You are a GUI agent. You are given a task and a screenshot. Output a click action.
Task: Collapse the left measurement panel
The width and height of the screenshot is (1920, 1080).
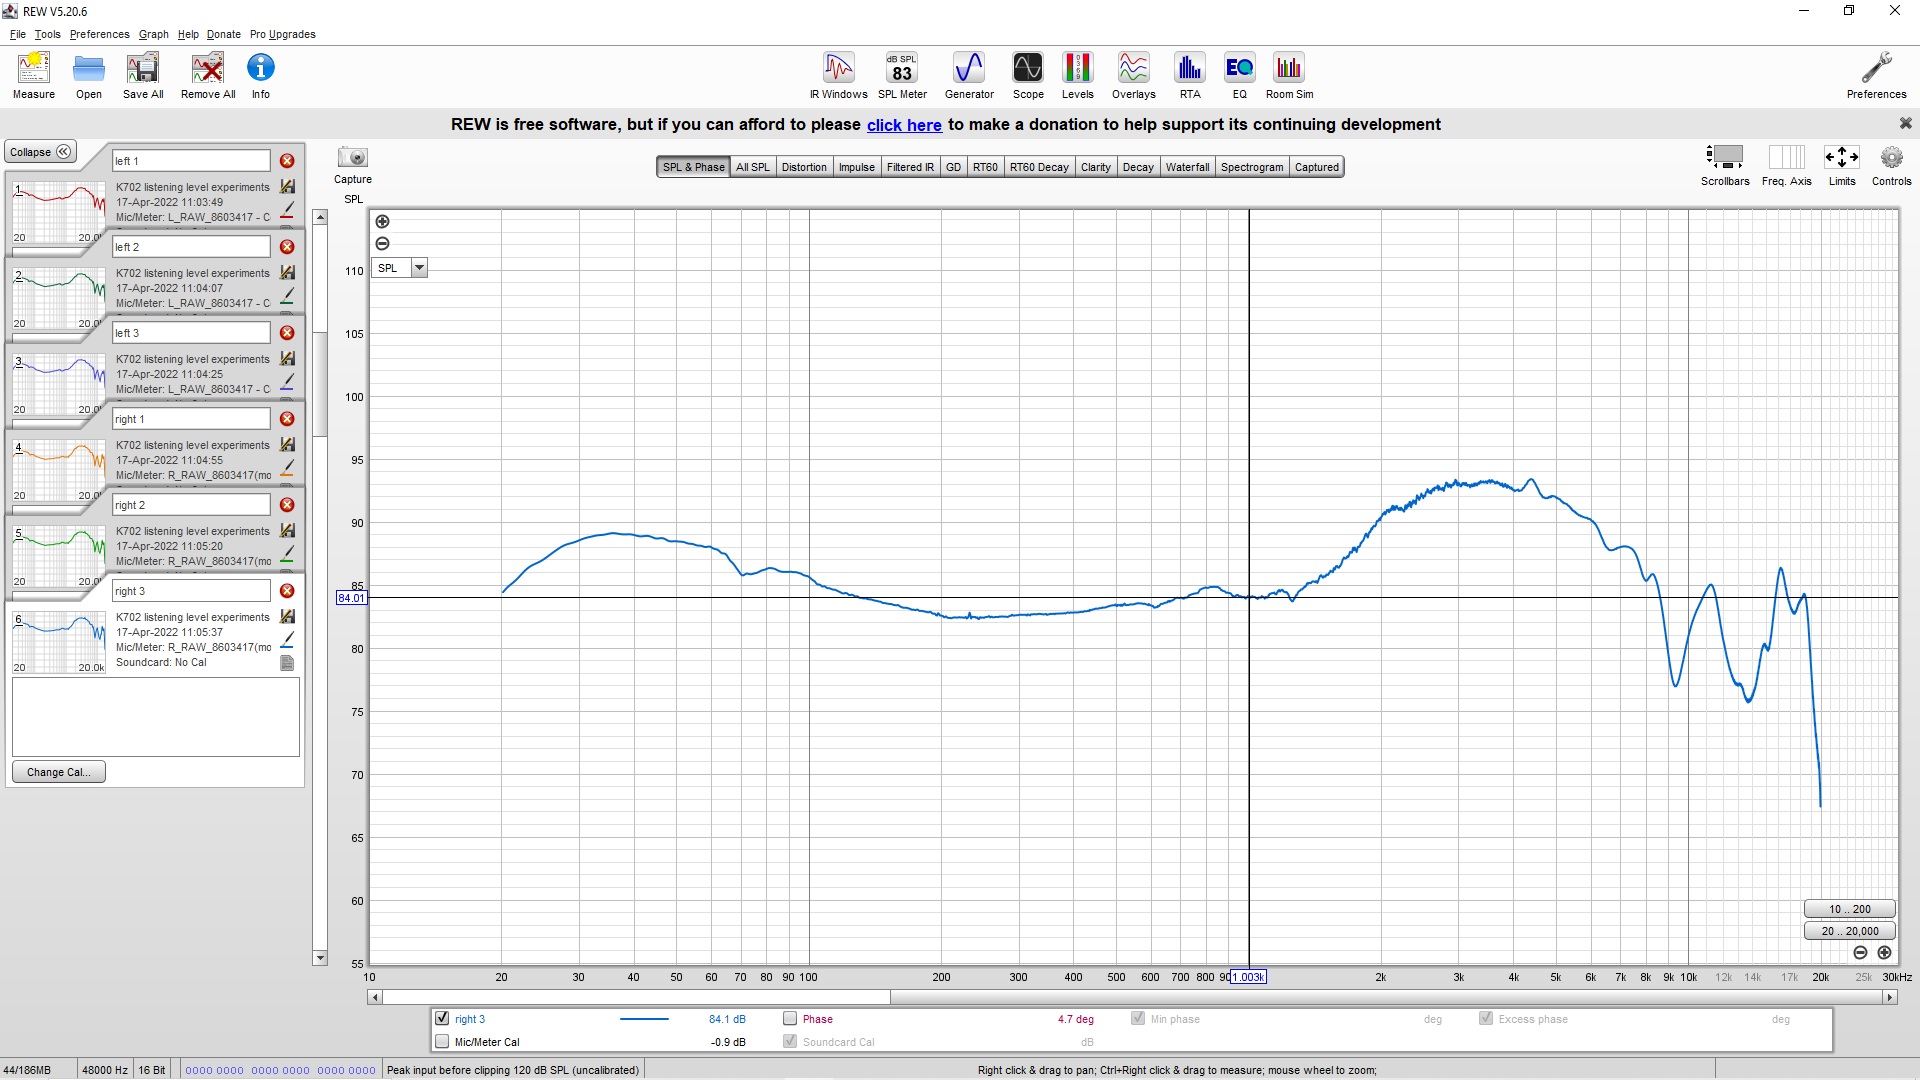point(38,150)
